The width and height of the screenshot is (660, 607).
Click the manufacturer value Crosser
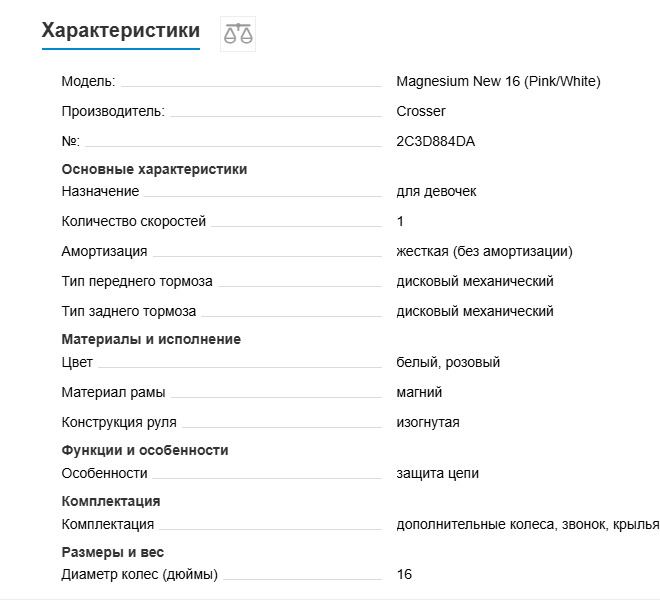click(x=421, y=111)
